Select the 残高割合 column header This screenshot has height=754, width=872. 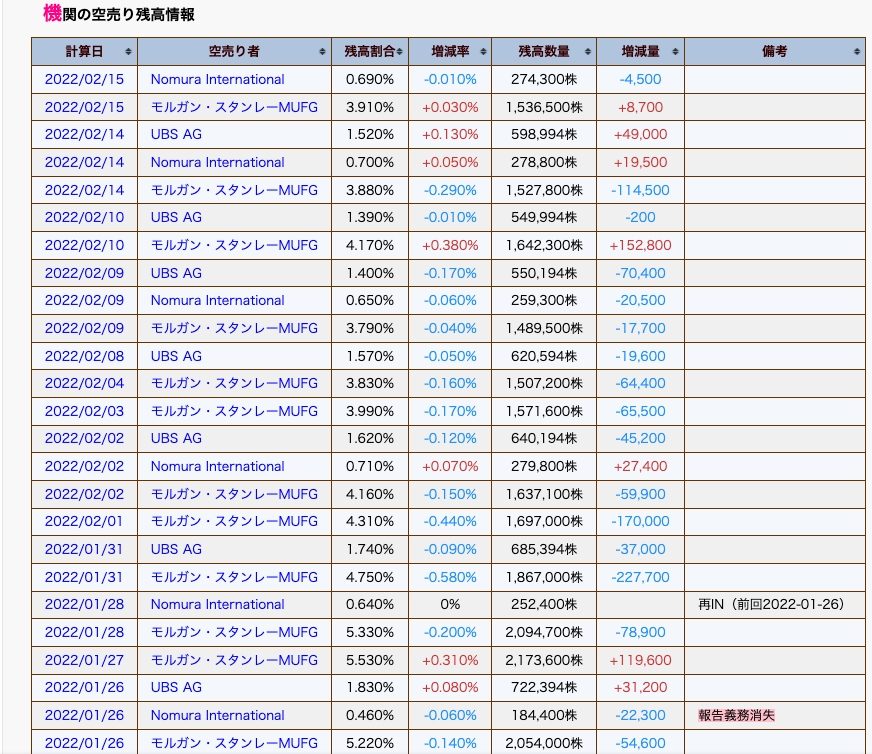pyautogui.click(x=370, y=52)
